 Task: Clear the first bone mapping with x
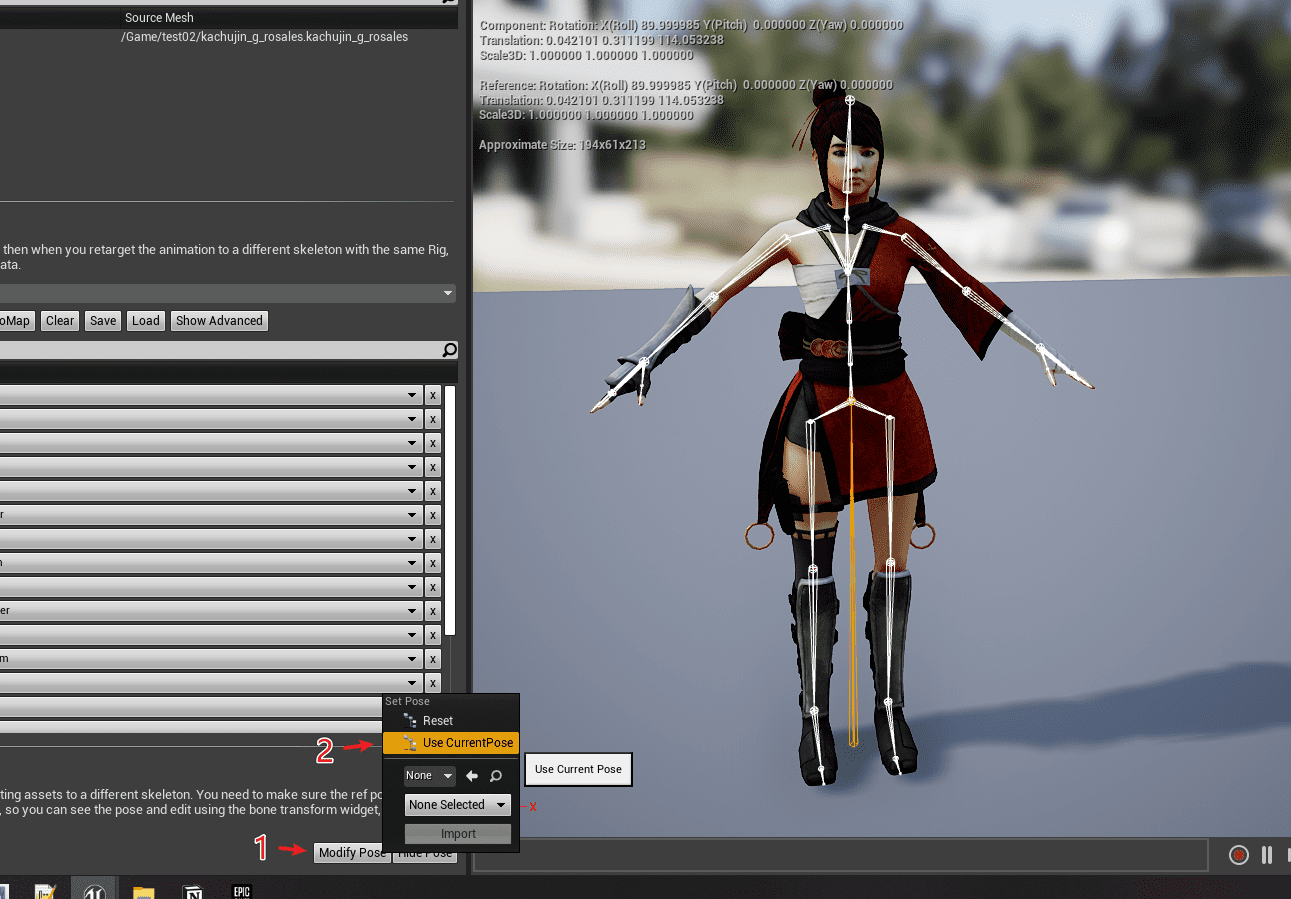tap(433, 395)
